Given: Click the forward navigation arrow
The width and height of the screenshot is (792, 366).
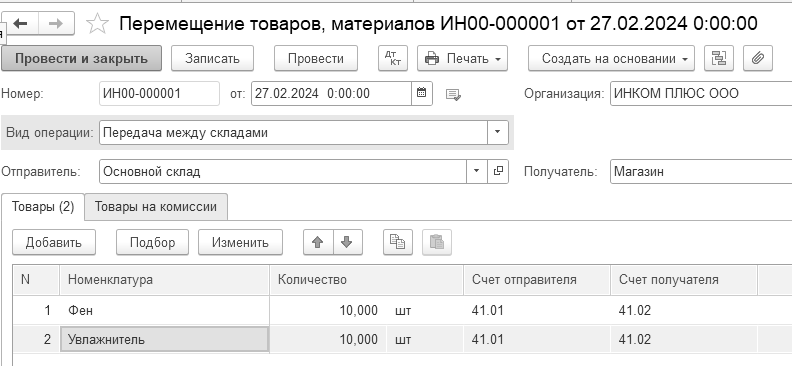Looking at the screenshot, I should point(56,24).
